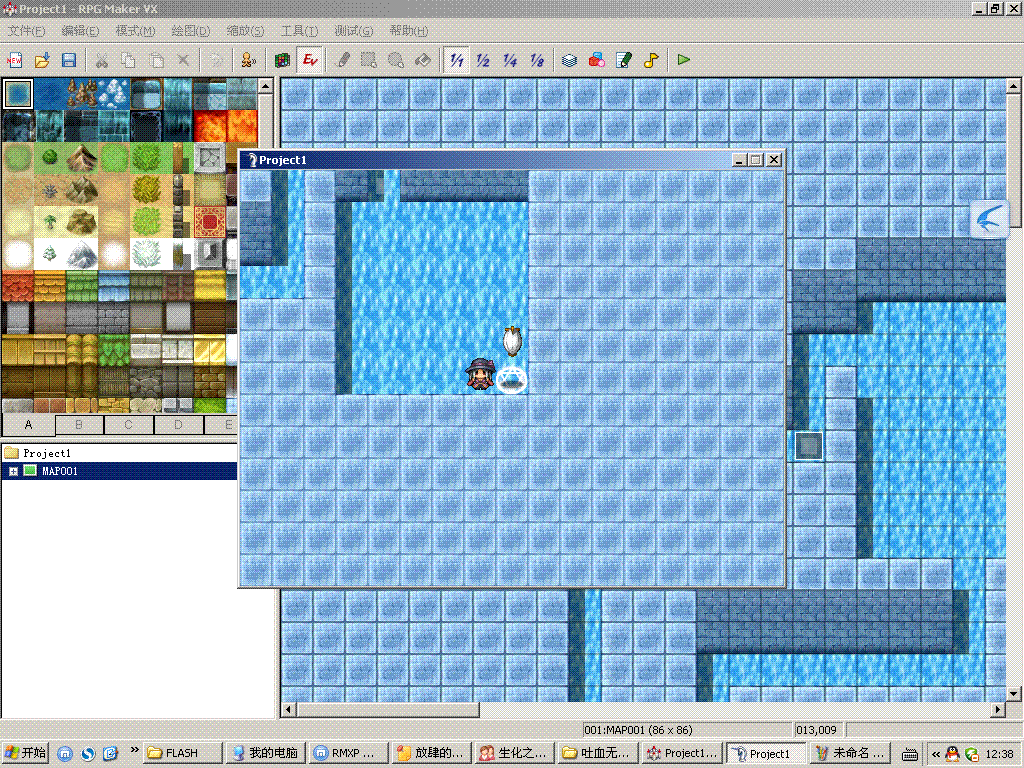Set map zoom scale to 1/4
Viewport: 1024px width, 768px height.
click(510, 60)
